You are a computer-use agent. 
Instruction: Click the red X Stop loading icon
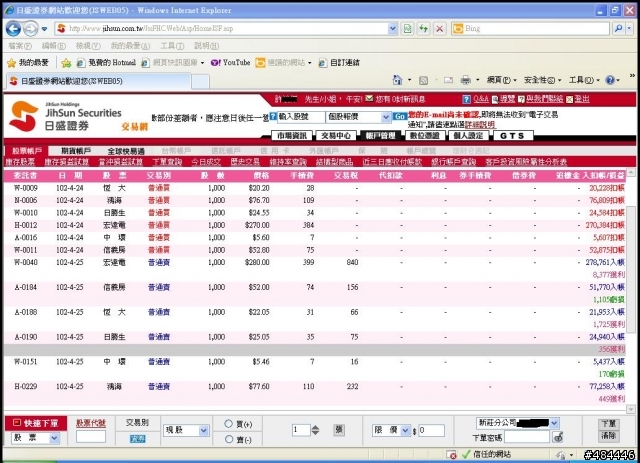(439, 28)
